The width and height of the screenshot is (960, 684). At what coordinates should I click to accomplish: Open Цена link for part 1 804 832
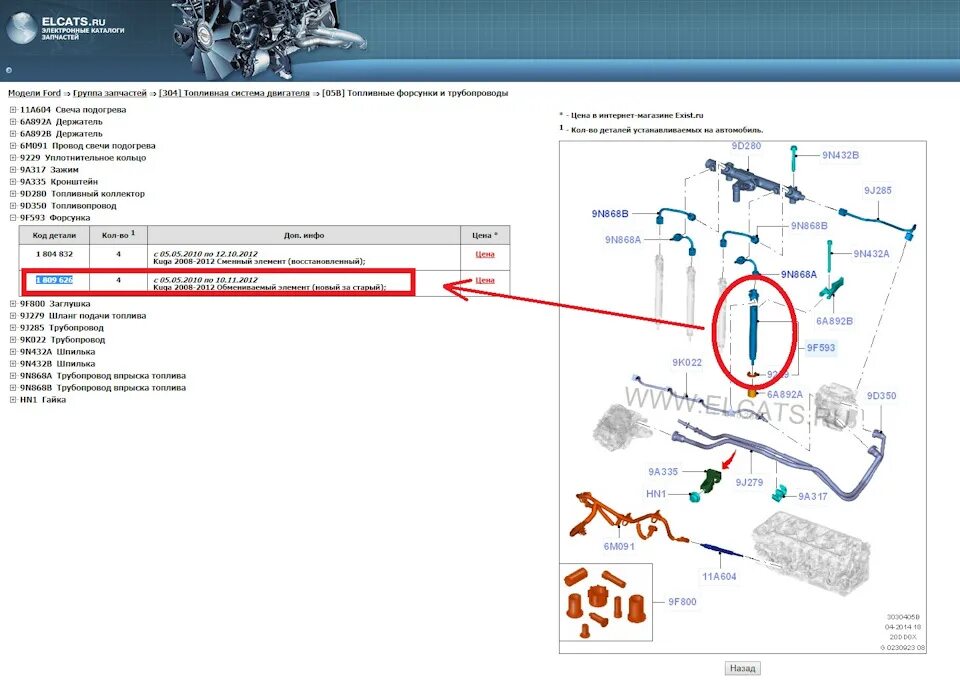(x=485, y=254)
